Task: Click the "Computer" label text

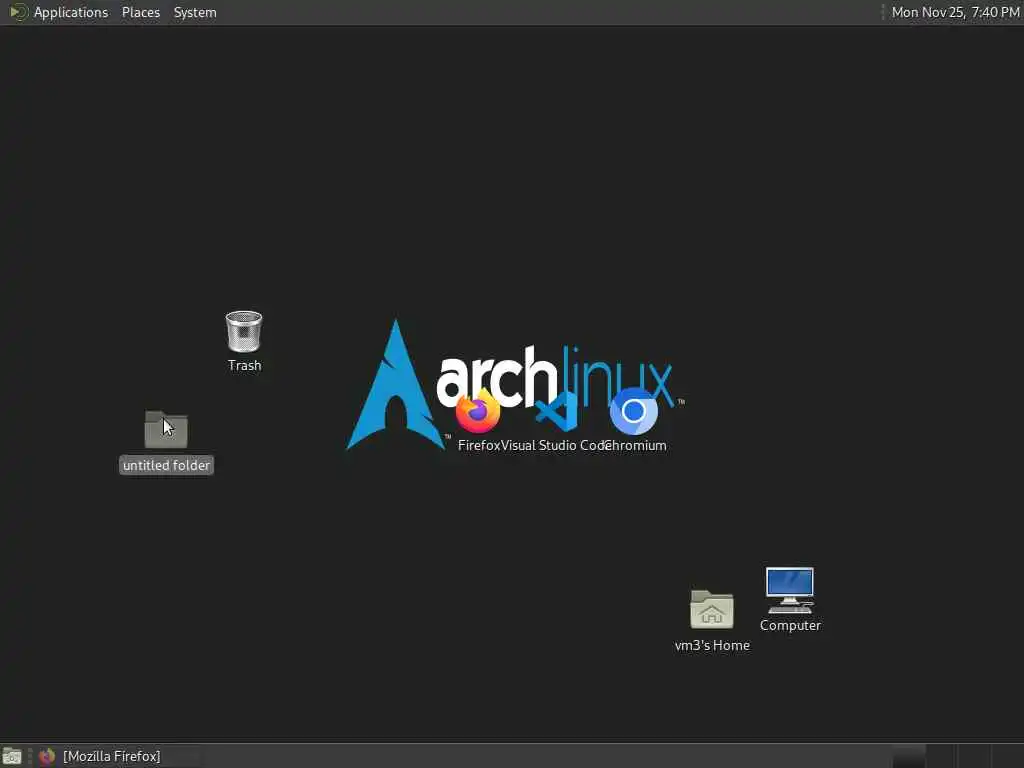Action: [x=790, y=626]
